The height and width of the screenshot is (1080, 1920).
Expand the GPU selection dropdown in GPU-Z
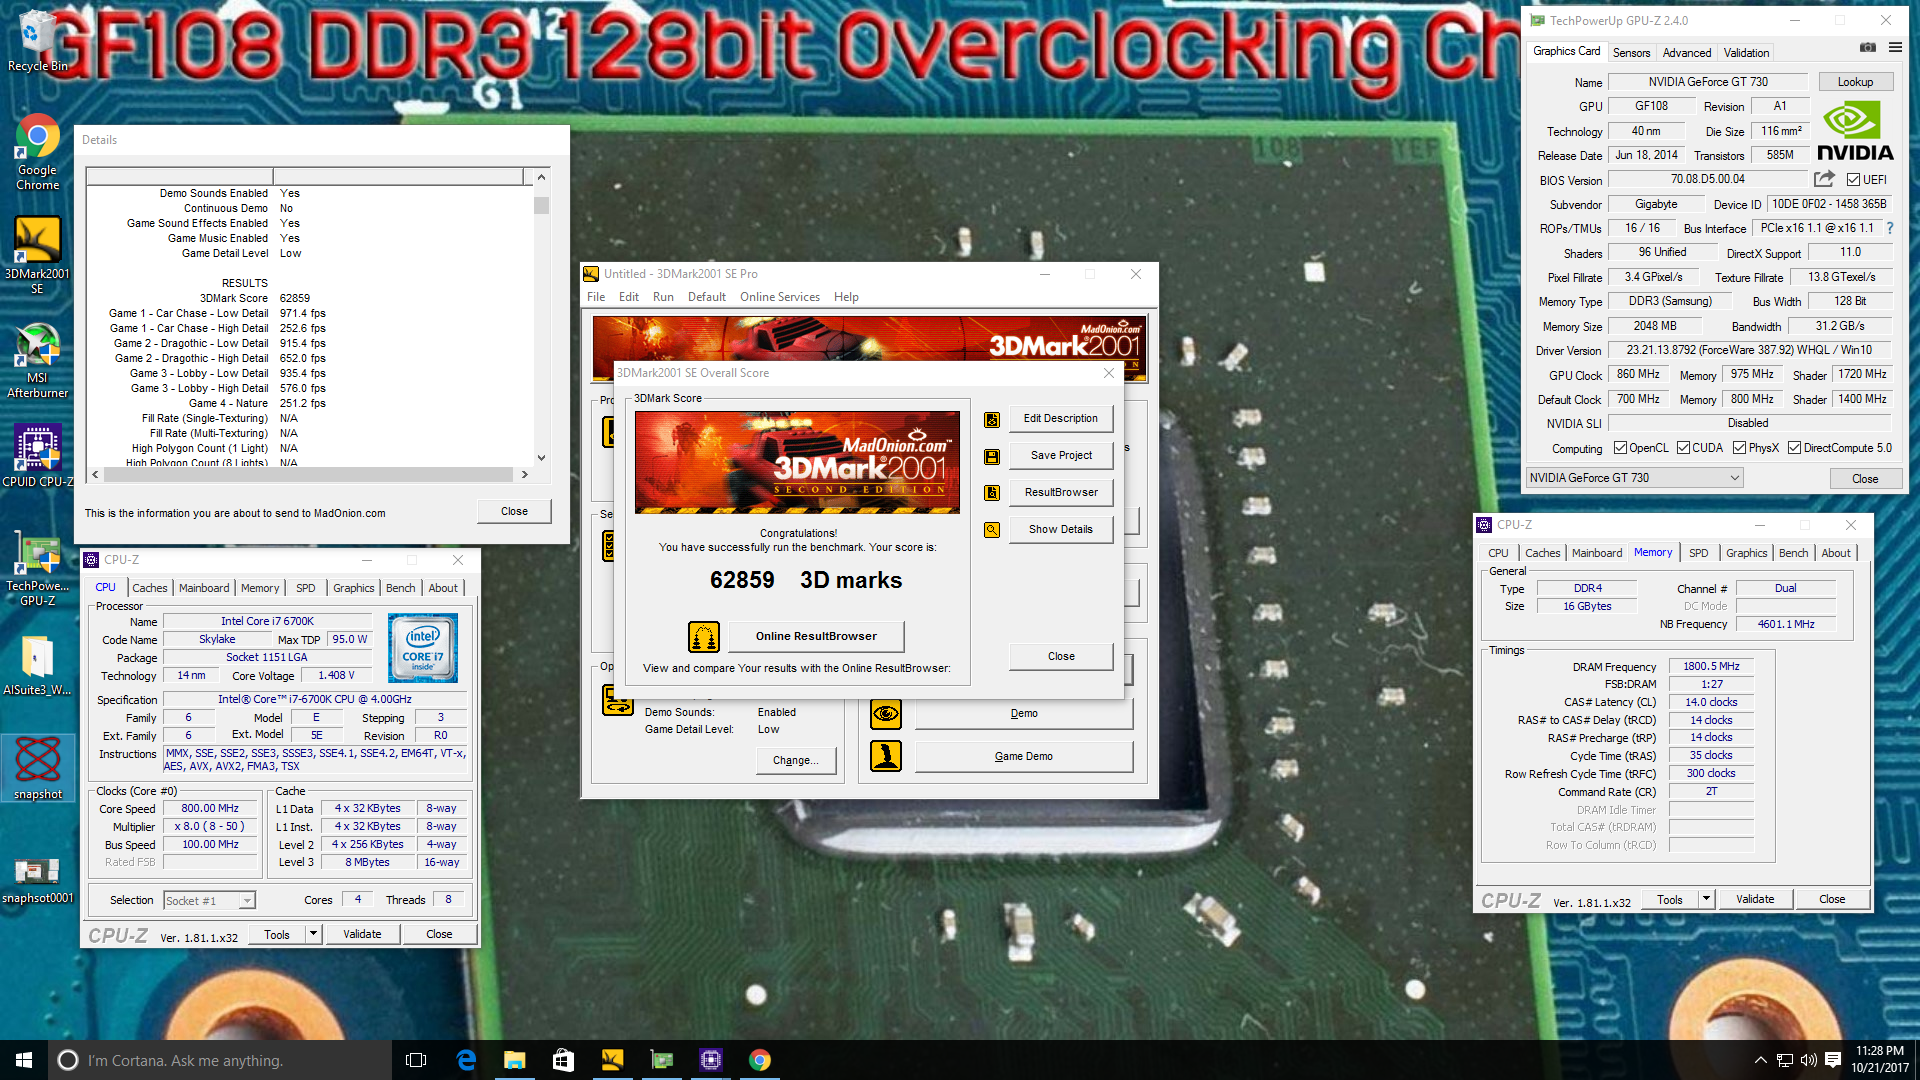(x=1635, y=478)
